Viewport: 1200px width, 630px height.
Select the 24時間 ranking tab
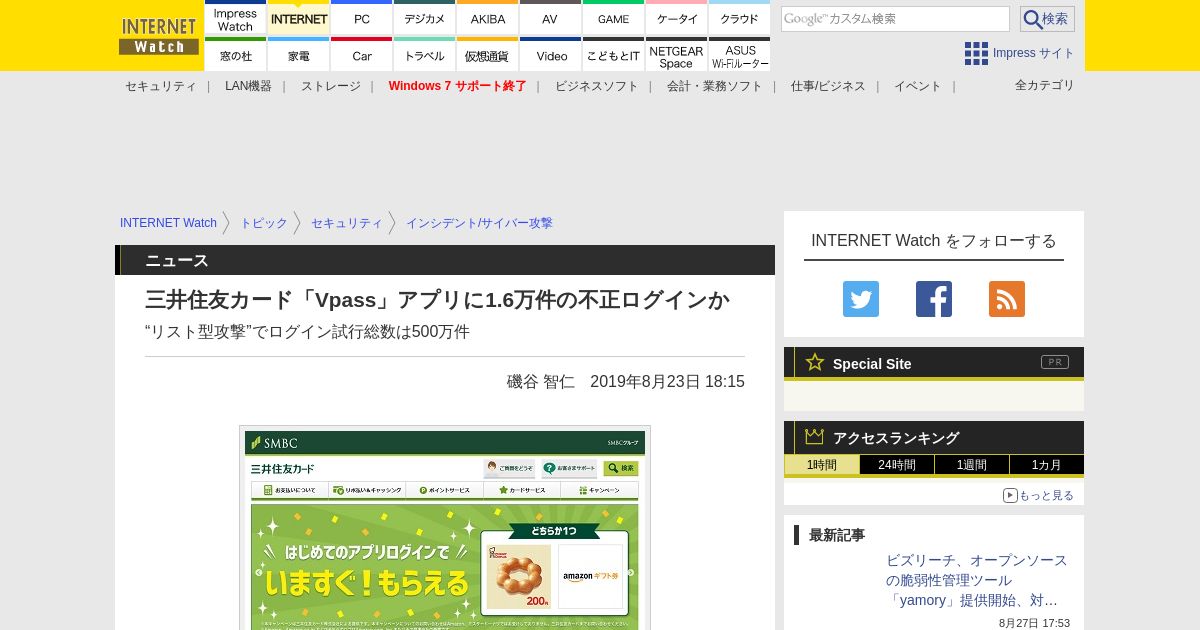[897, 465]
